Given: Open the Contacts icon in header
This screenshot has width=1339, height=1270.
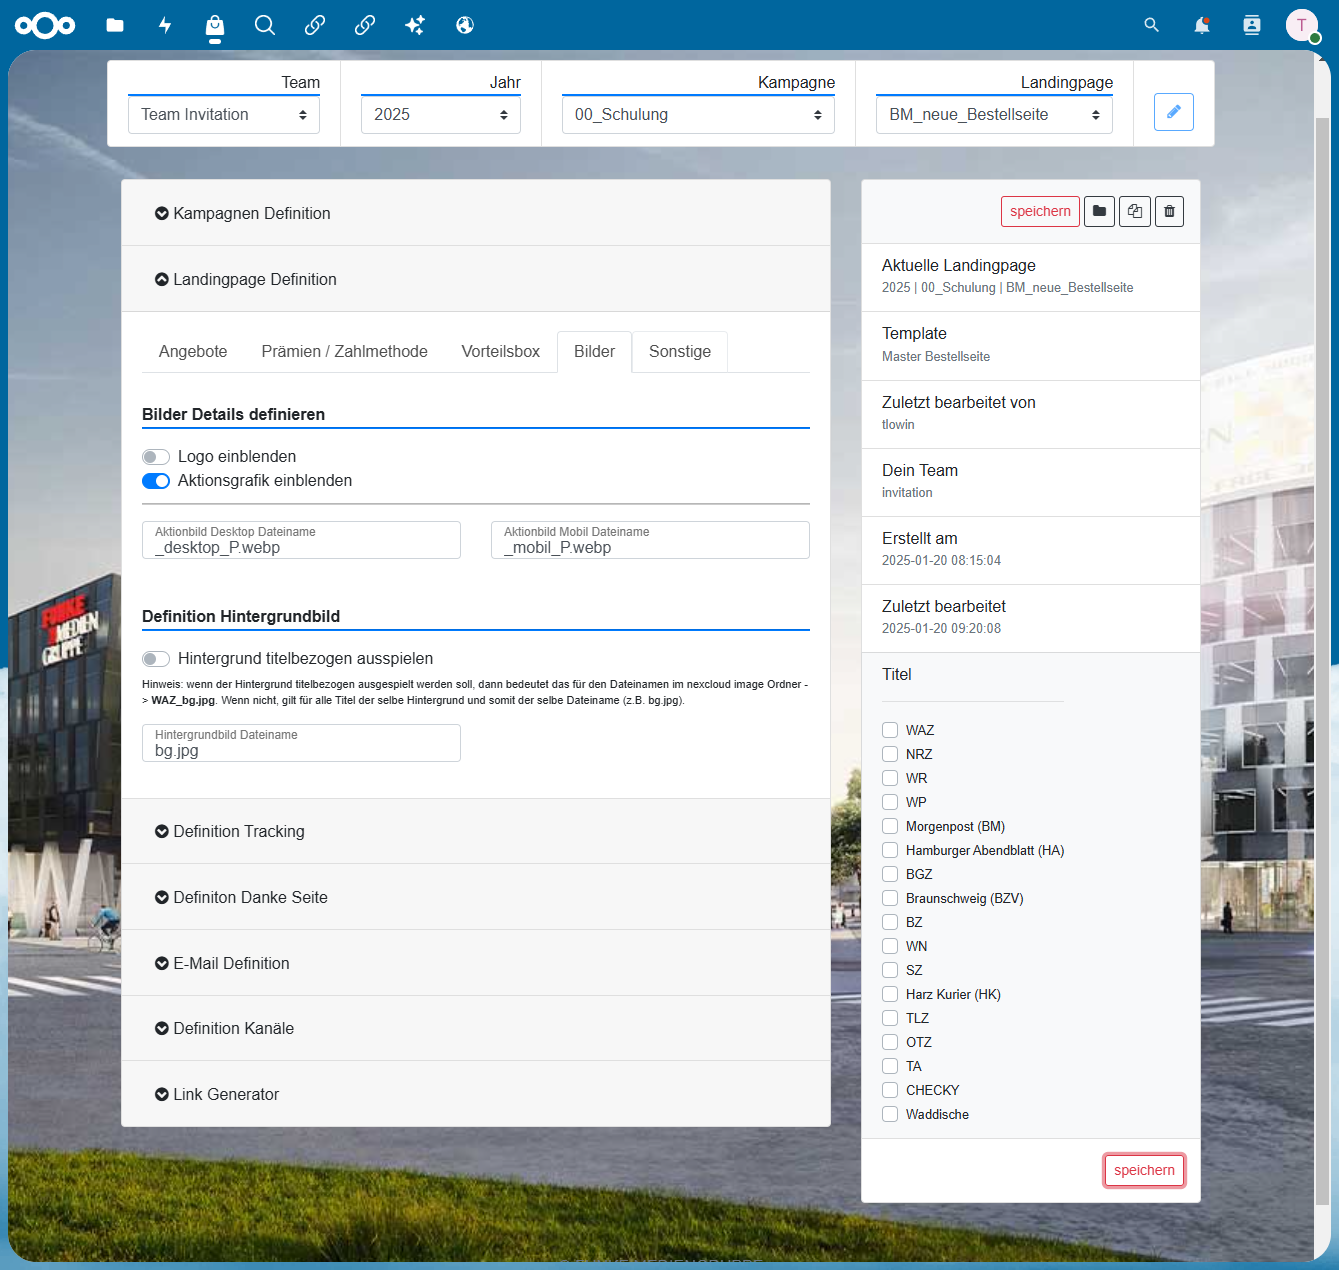Looking at the screenshot, I should click(x=1252, y=25).
